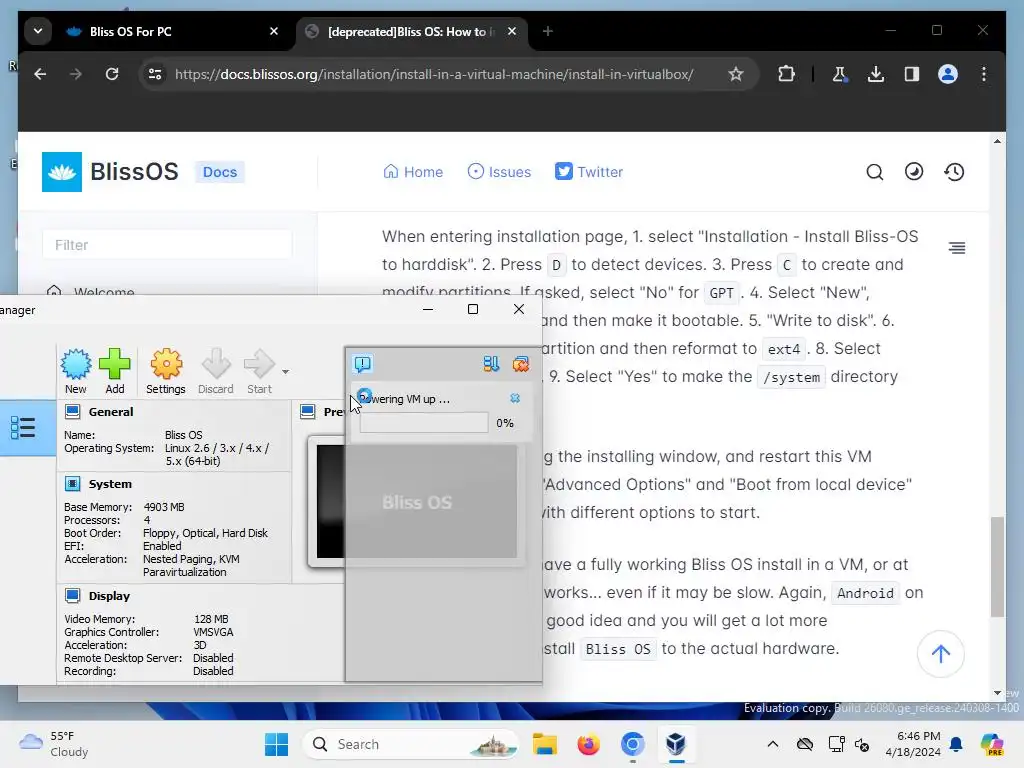Open the table of contents icon
Screen dimensions: 1024x768
point(957,248)
